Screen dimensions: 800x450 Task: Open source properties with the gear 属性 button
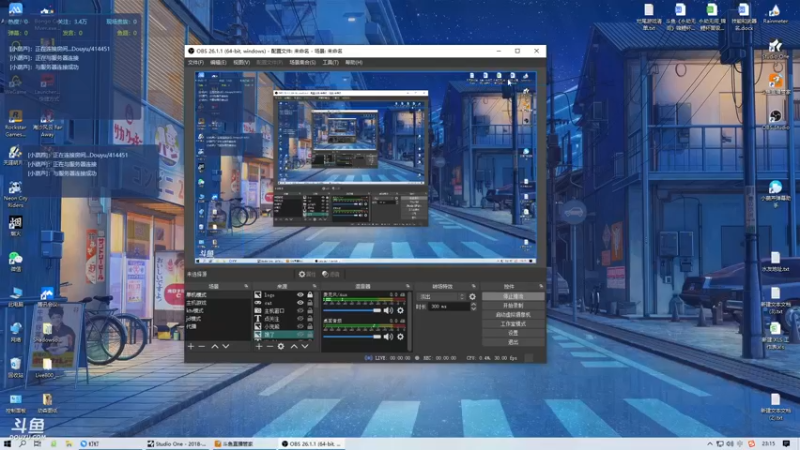point(307,274)
